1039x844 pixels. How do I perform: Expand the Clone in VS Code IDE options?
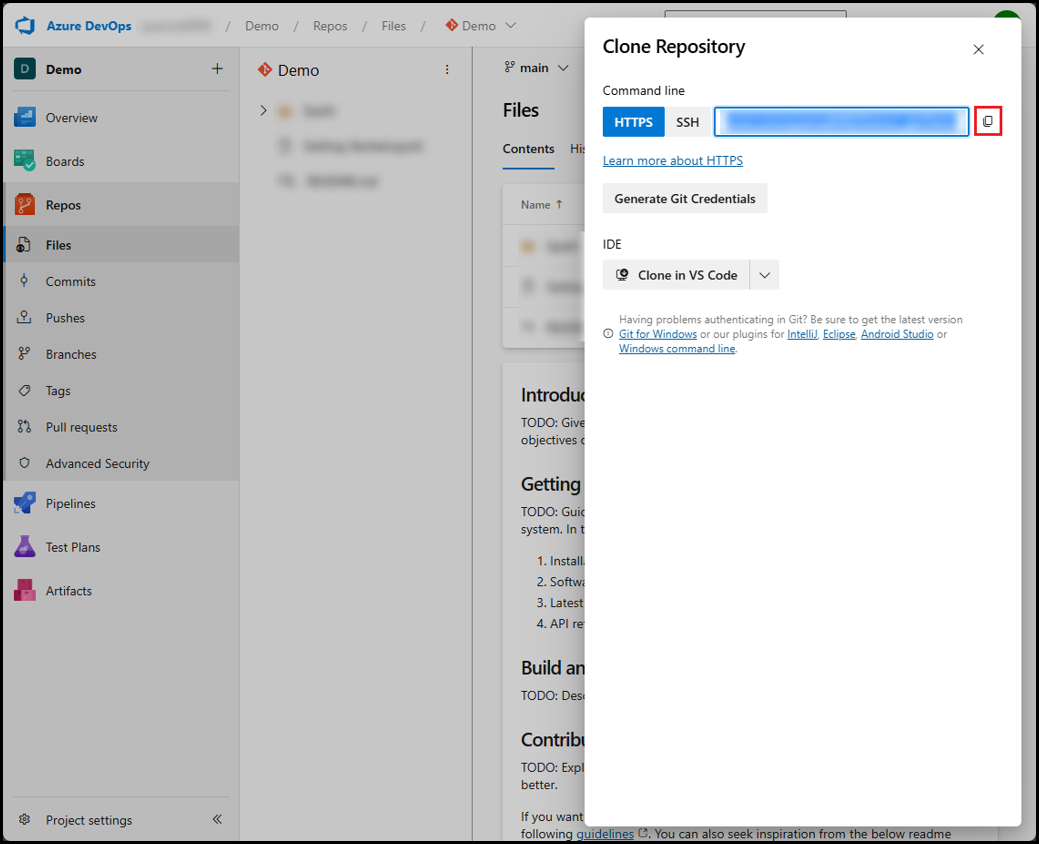click(x=764, y=275)
